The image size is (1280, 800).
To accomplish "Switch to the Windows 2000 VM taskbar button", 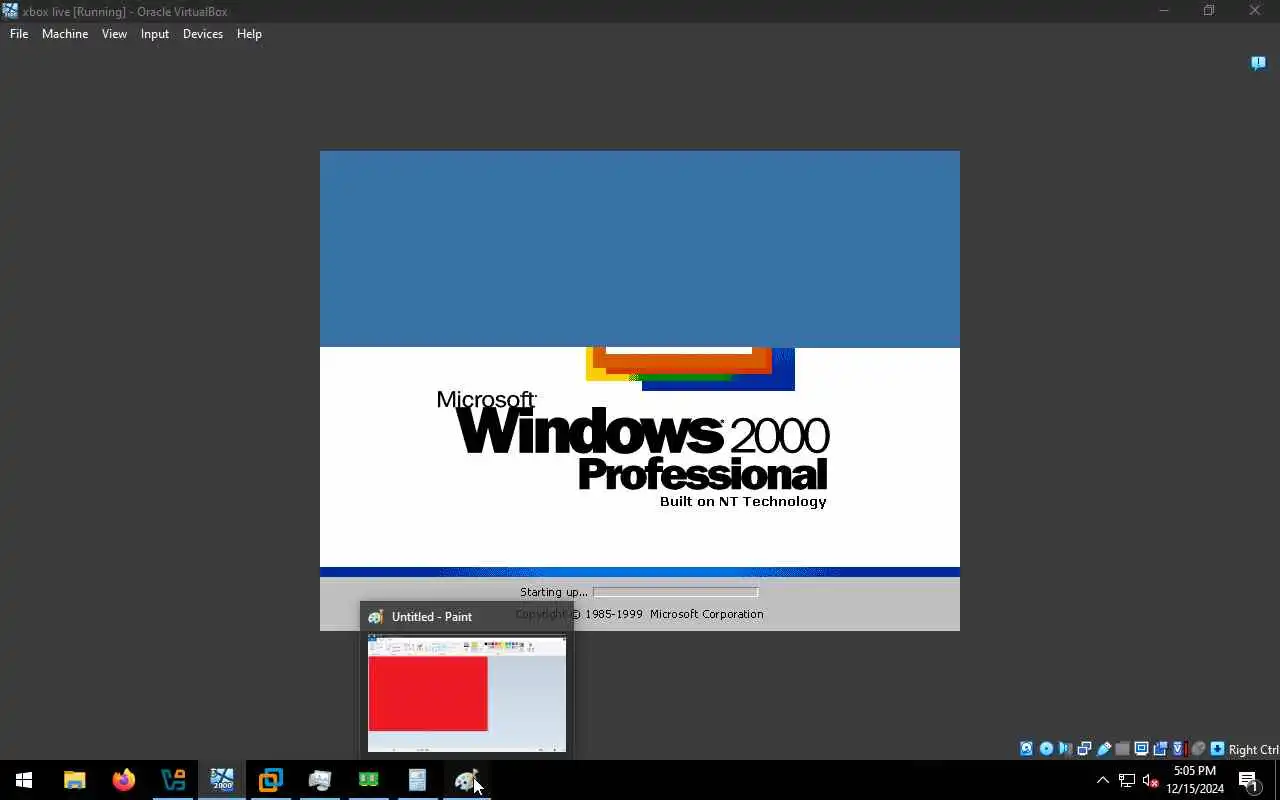I will click(x=222, y=780).
